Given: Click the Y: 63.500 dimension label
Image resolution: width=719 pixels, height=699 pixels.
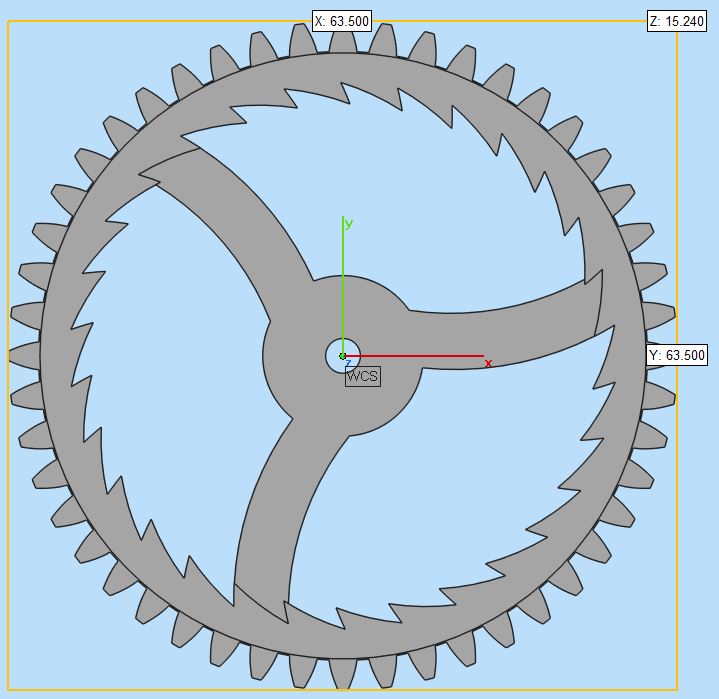Looking at the screenshot, I should (x=677, y=355).
